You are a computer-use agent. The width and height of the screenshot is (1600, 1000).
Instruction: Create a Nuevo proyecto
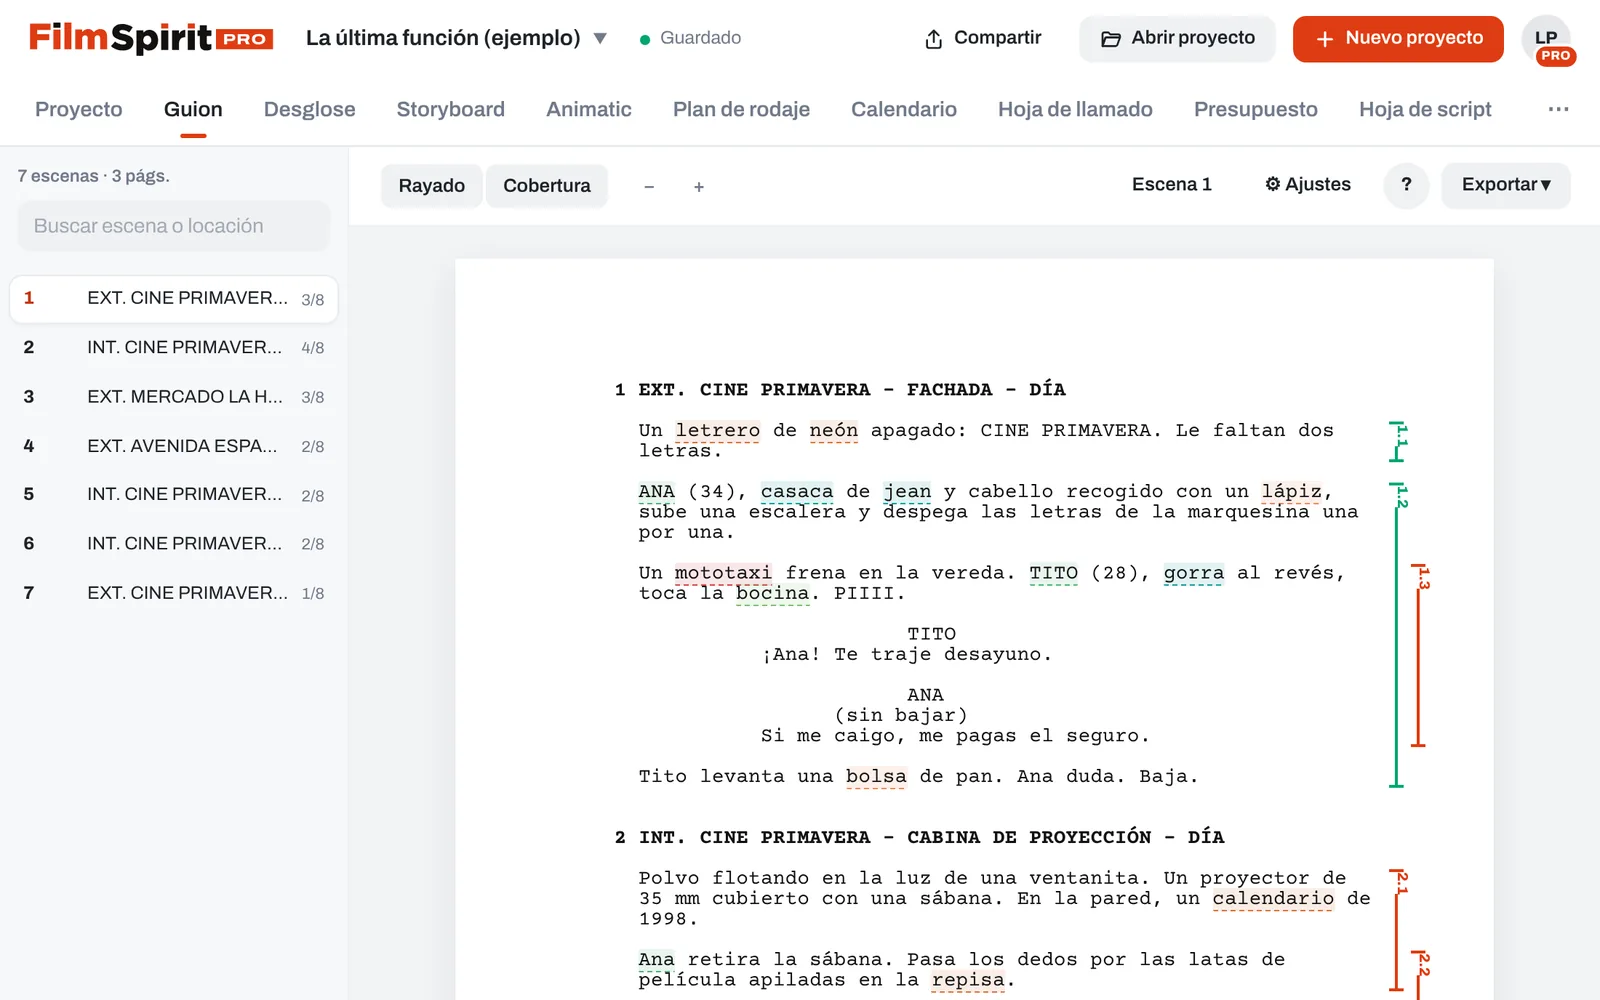(x=1398, y=38)
